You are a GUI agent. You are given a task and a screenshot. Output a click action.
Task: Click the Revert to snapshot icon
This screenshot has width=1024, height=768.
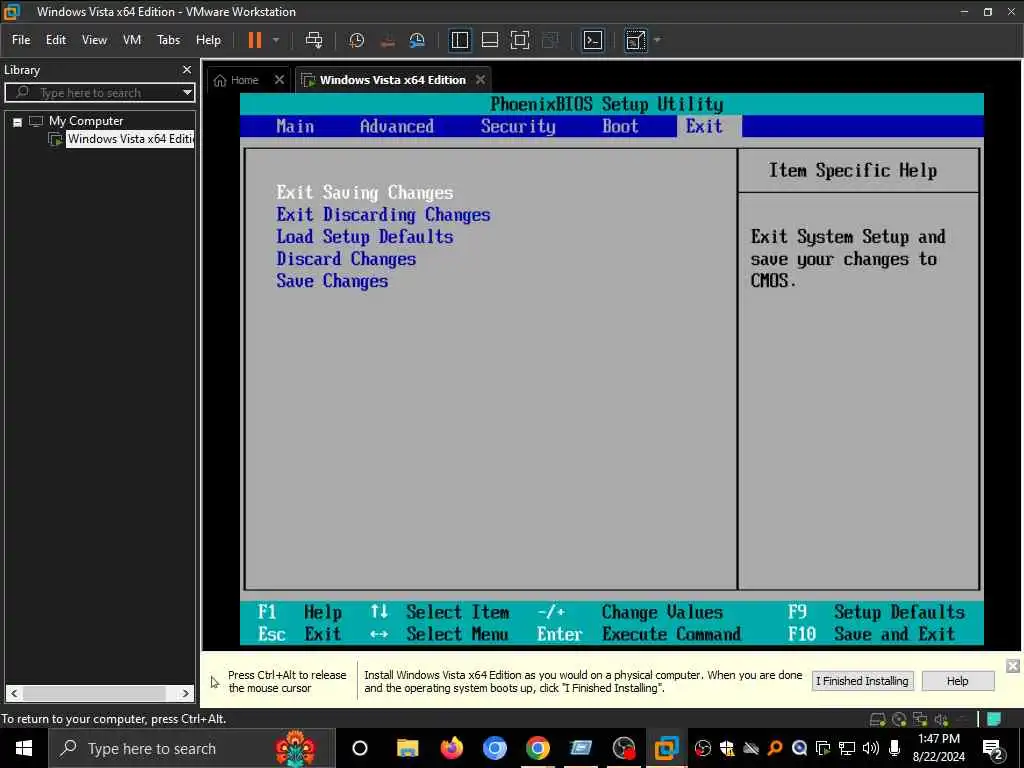click(387, 40)
